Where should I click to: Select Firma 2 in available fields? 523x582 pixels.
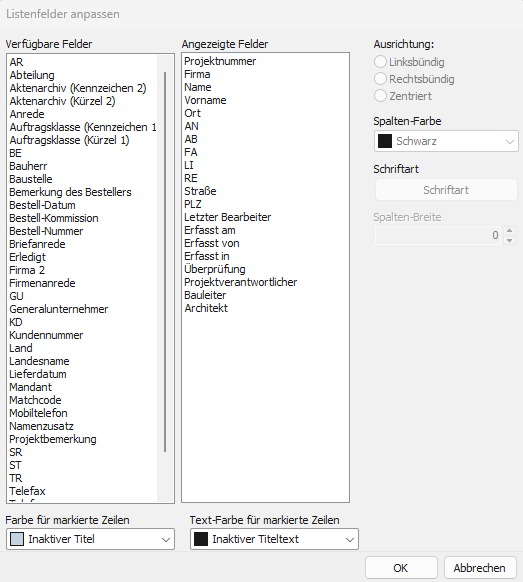(27, 270)
